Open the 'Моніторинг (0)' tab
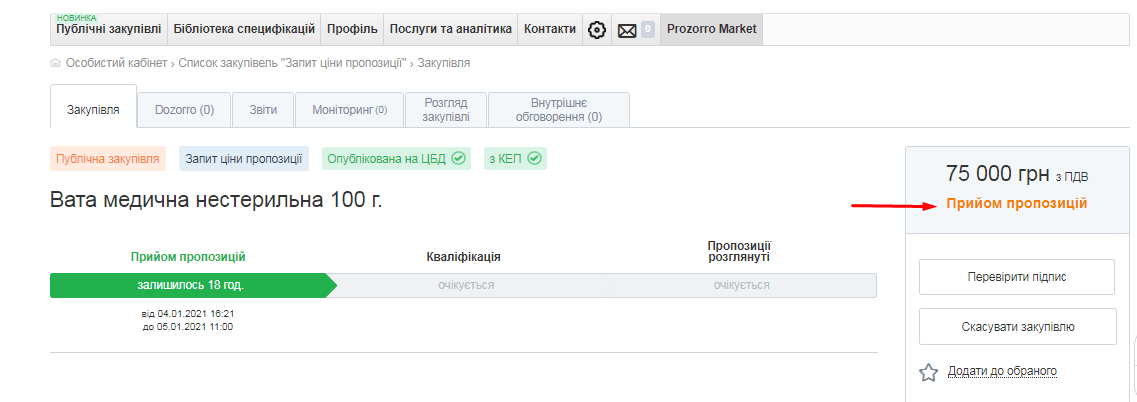 coord(349,110)
